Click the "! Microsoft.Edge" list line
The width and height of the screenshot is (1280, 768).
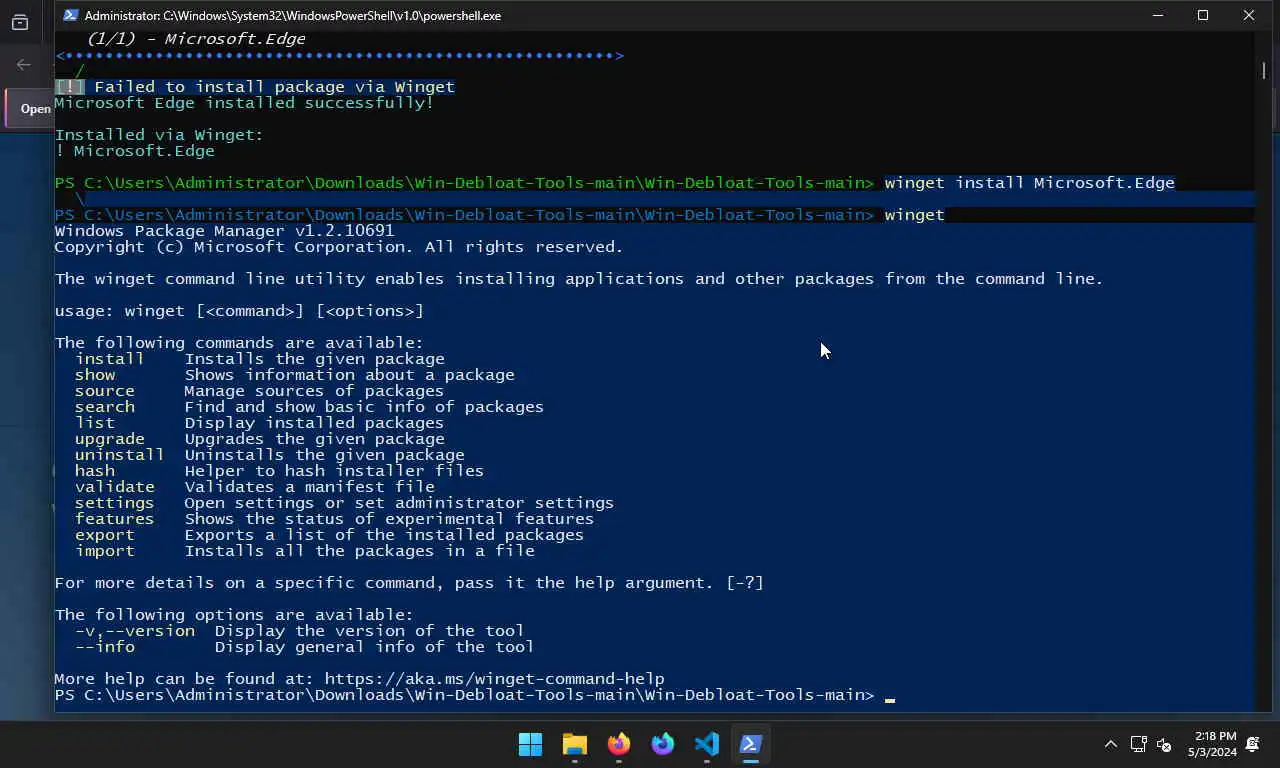(134, 151)
